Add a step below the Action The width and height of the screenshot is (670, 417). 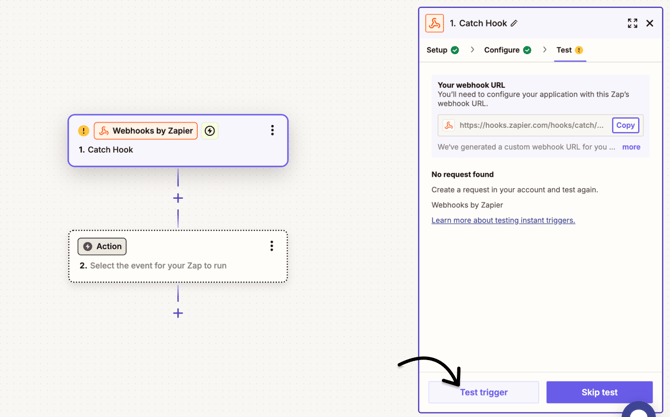pyautogui.click(x=178, y=313)
